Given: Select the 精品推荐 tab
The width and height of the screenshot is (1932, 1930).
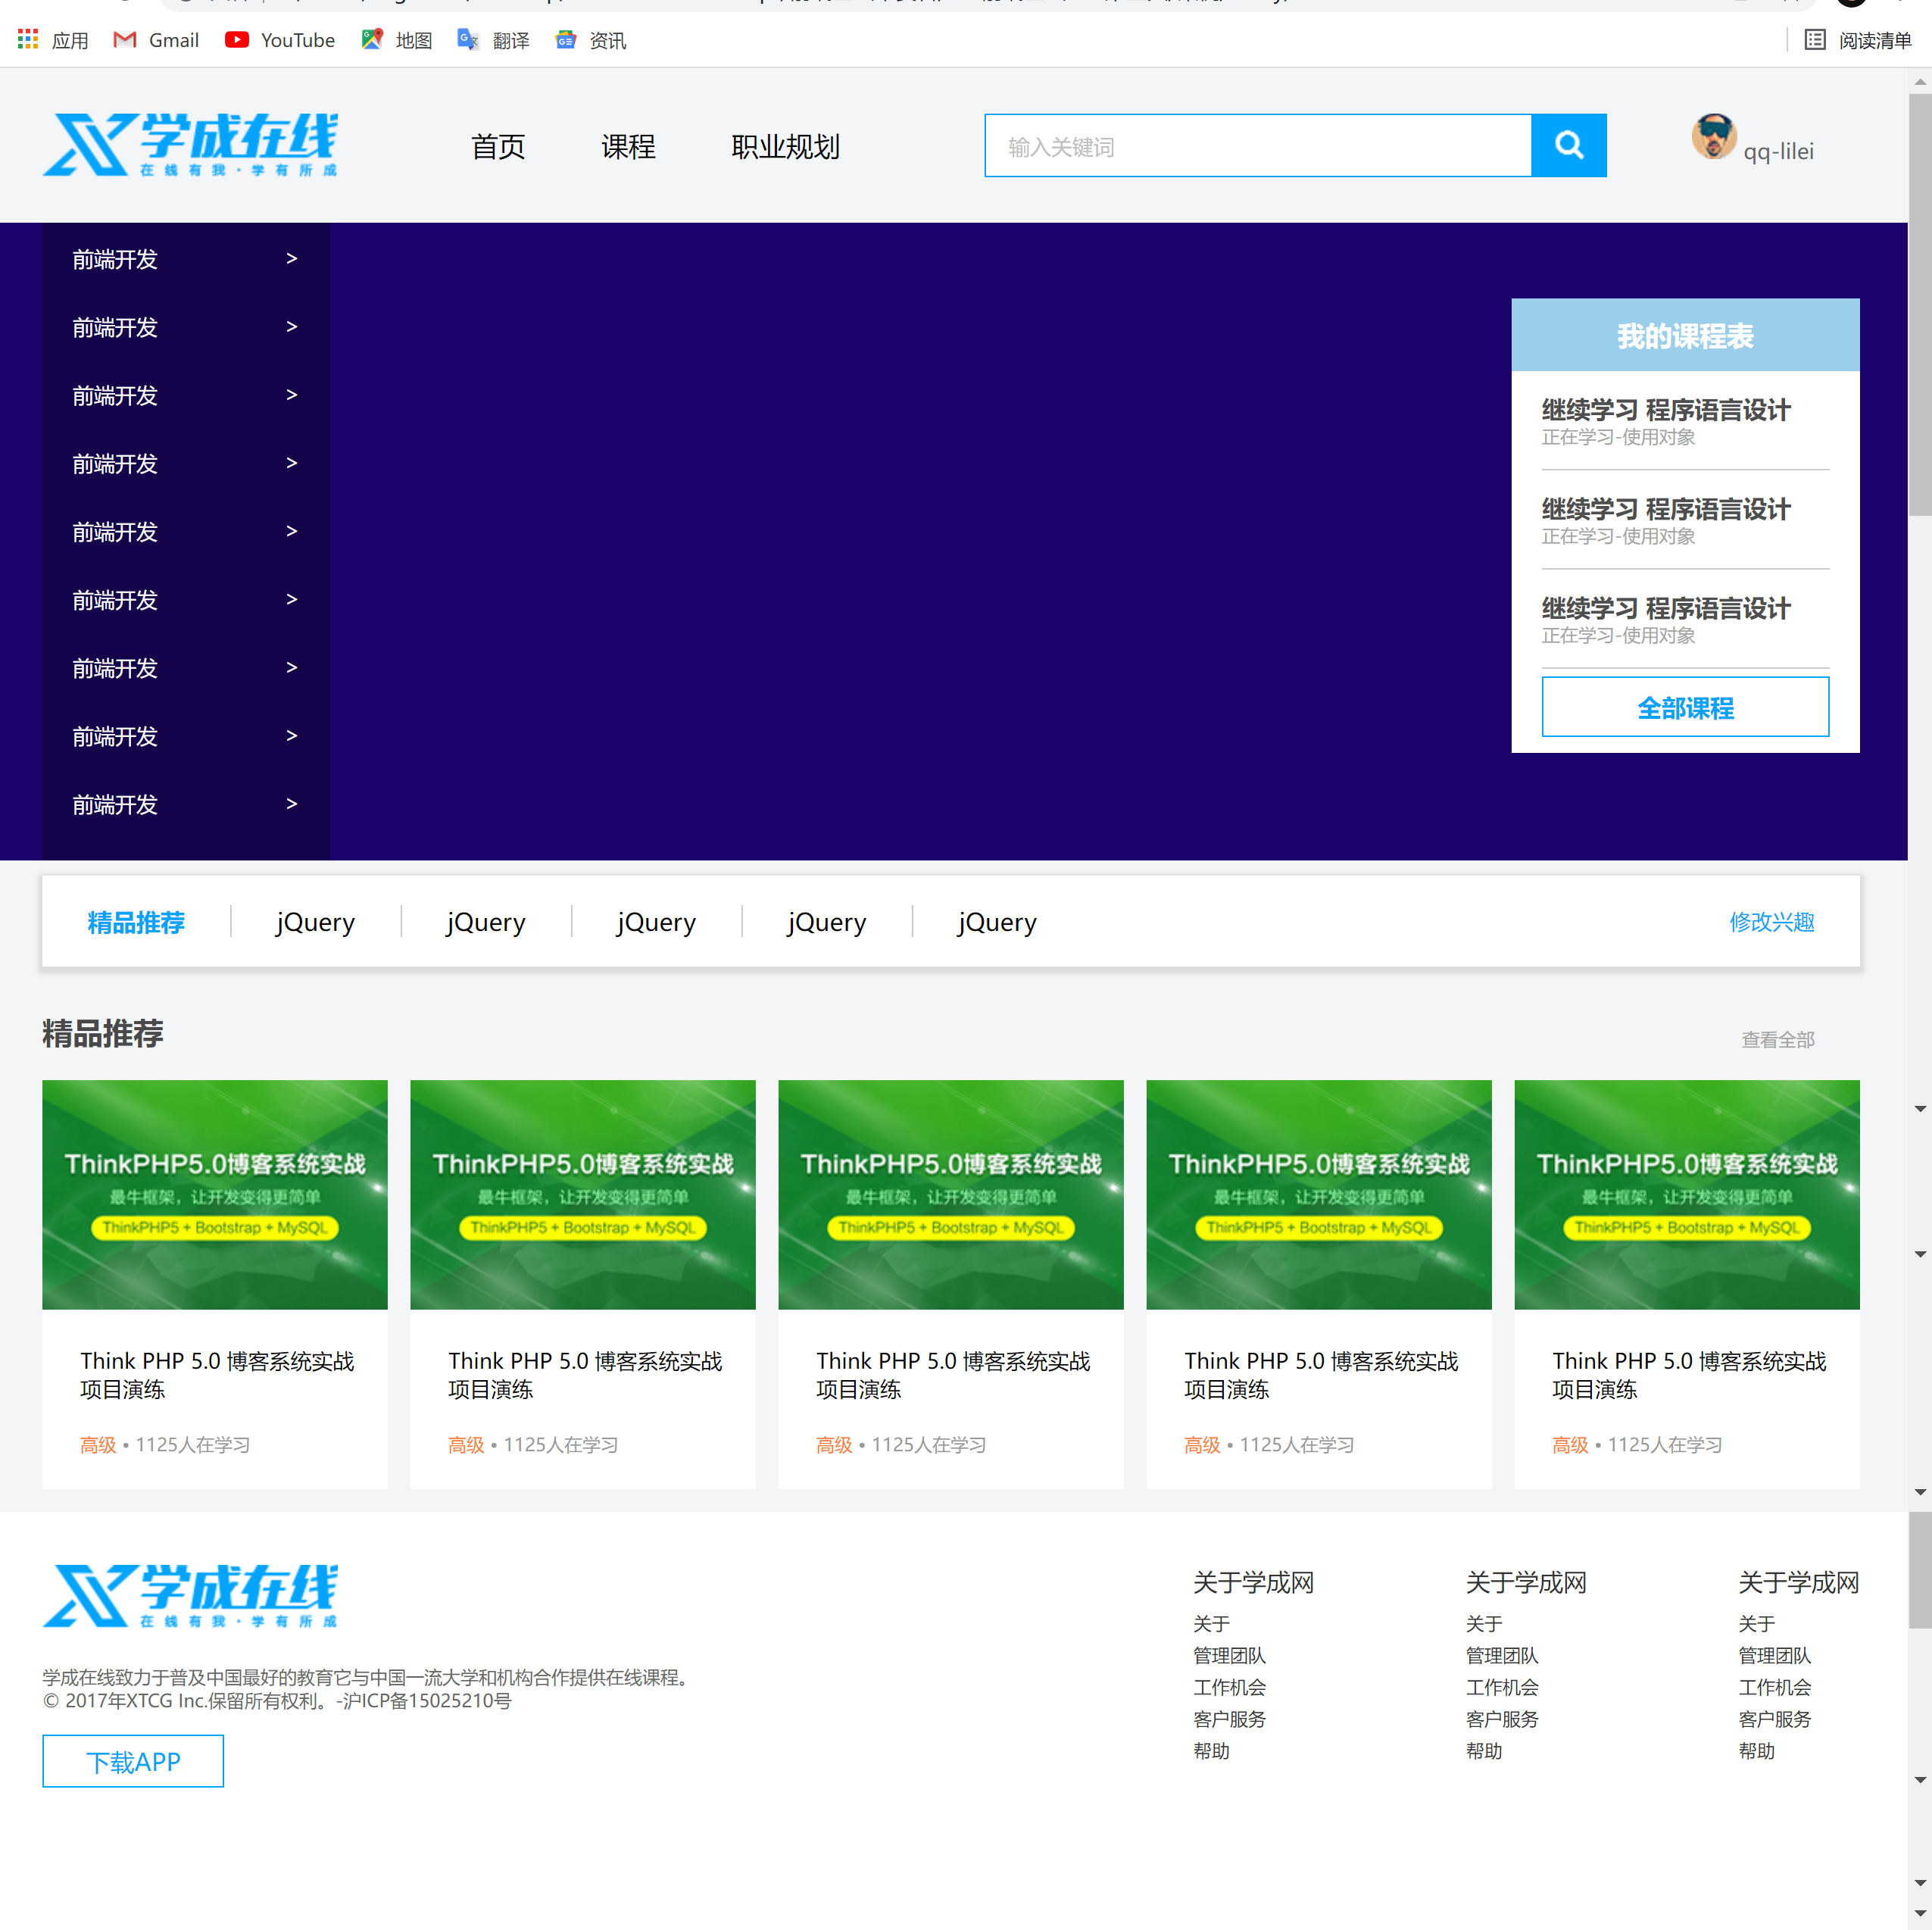Looking at the screenshot, I should (x=136, y=922).
